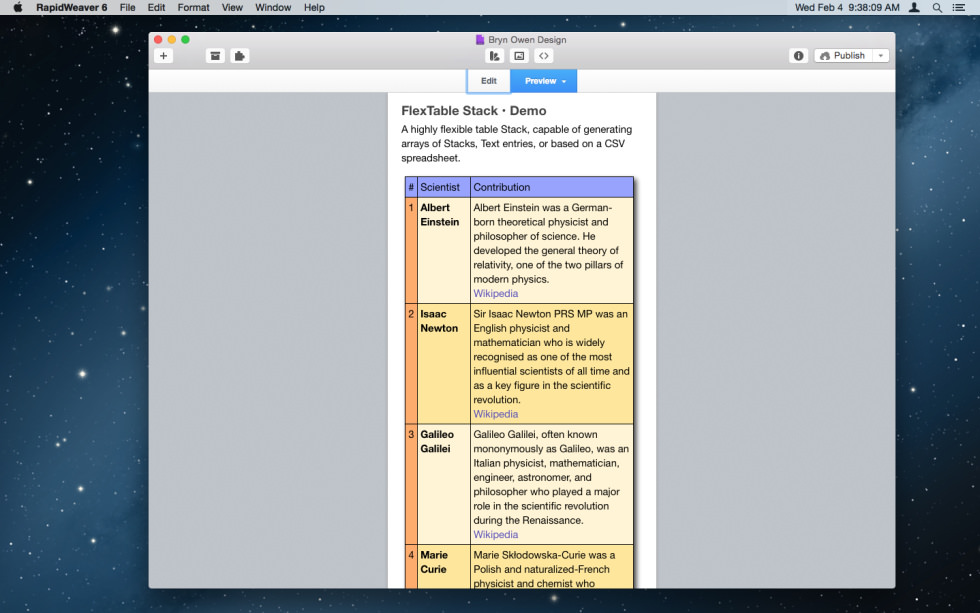This screenshot has height=613, width=980.
Task: Open Wikipedia link for Galileo Galilei
Action: coord(496,535)
